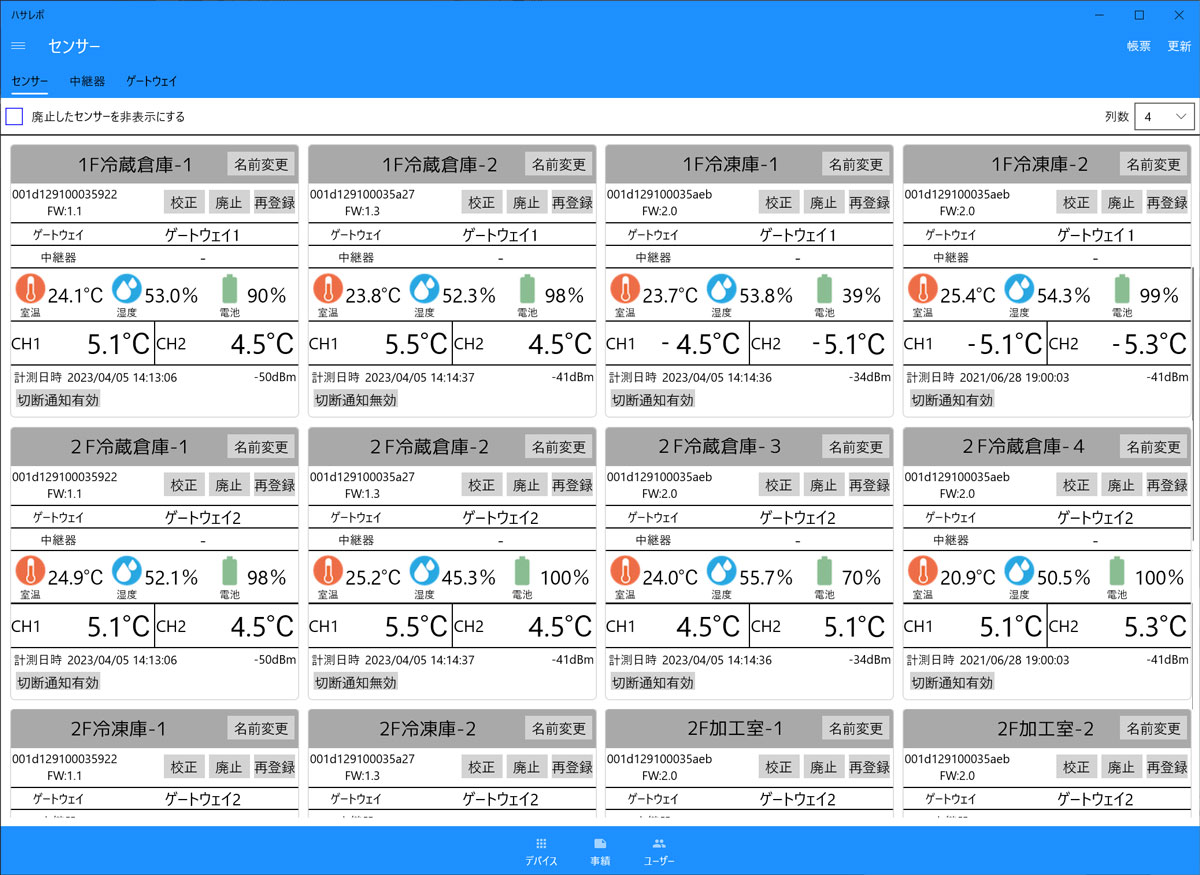This screenshot has height=875, width=1200.
Task: Click battery icon in 1F冷蔵倉庫-2 card
Action: (527, 291)
